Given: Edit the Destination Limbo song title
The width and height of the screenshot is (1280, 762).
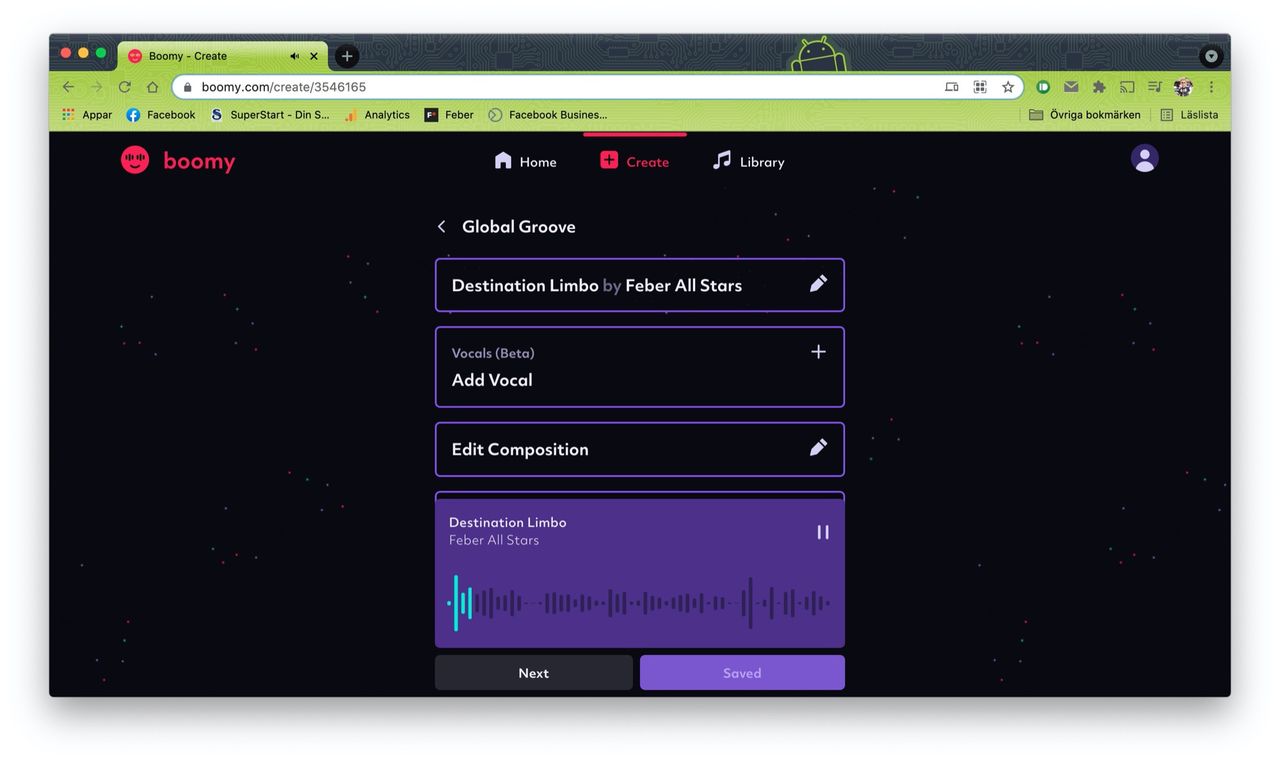Looking at the screenshot, I should 818,284.
